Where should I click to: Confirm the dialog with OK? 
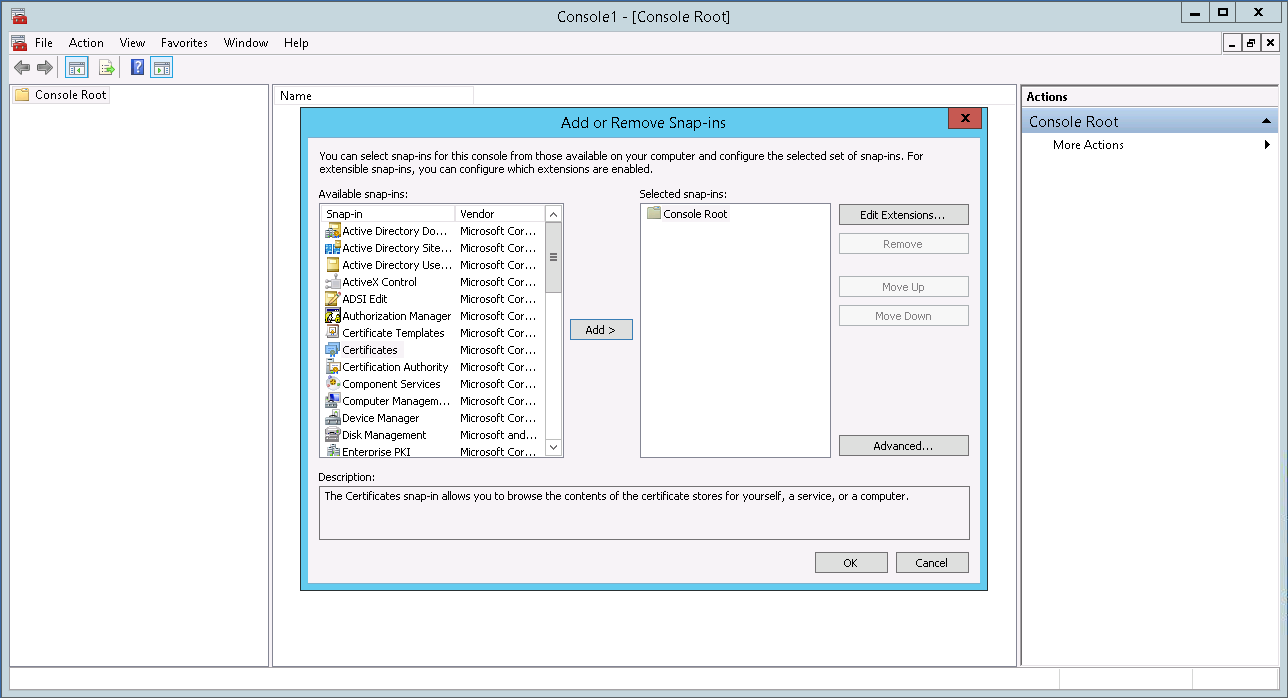(x=851, y=563)
